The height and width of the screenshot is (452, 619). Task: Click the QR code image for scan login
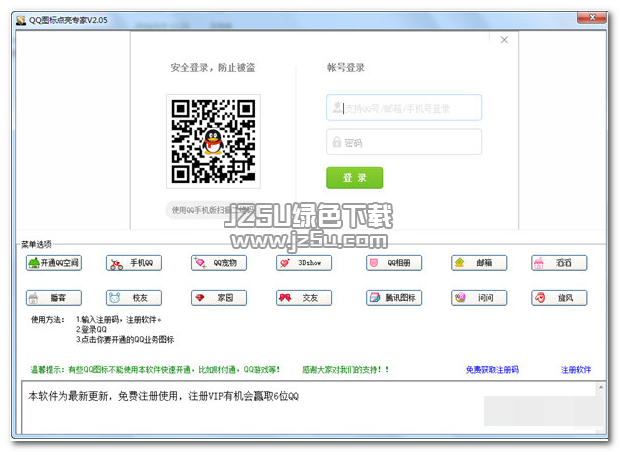click(x=213, y=141)
